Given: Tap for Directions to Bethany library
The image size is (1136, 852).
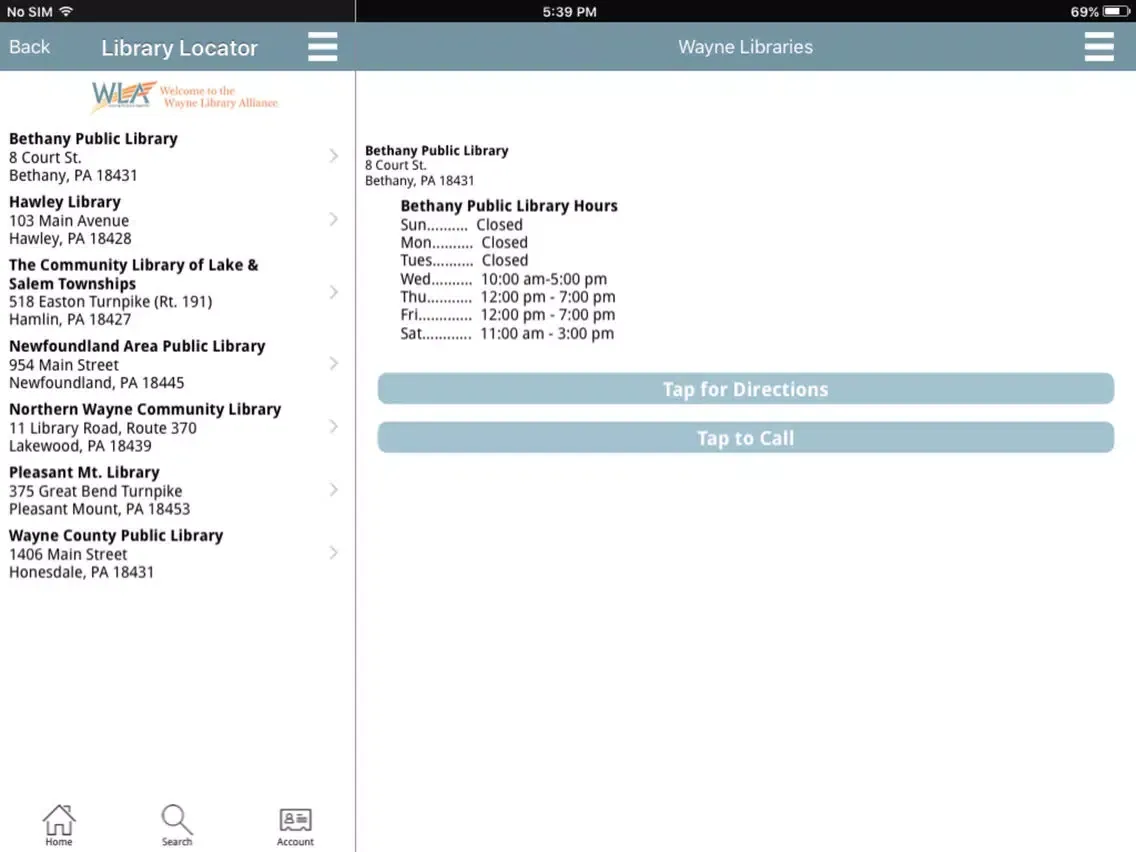Looking at the screenshot, I should point(746,389).
